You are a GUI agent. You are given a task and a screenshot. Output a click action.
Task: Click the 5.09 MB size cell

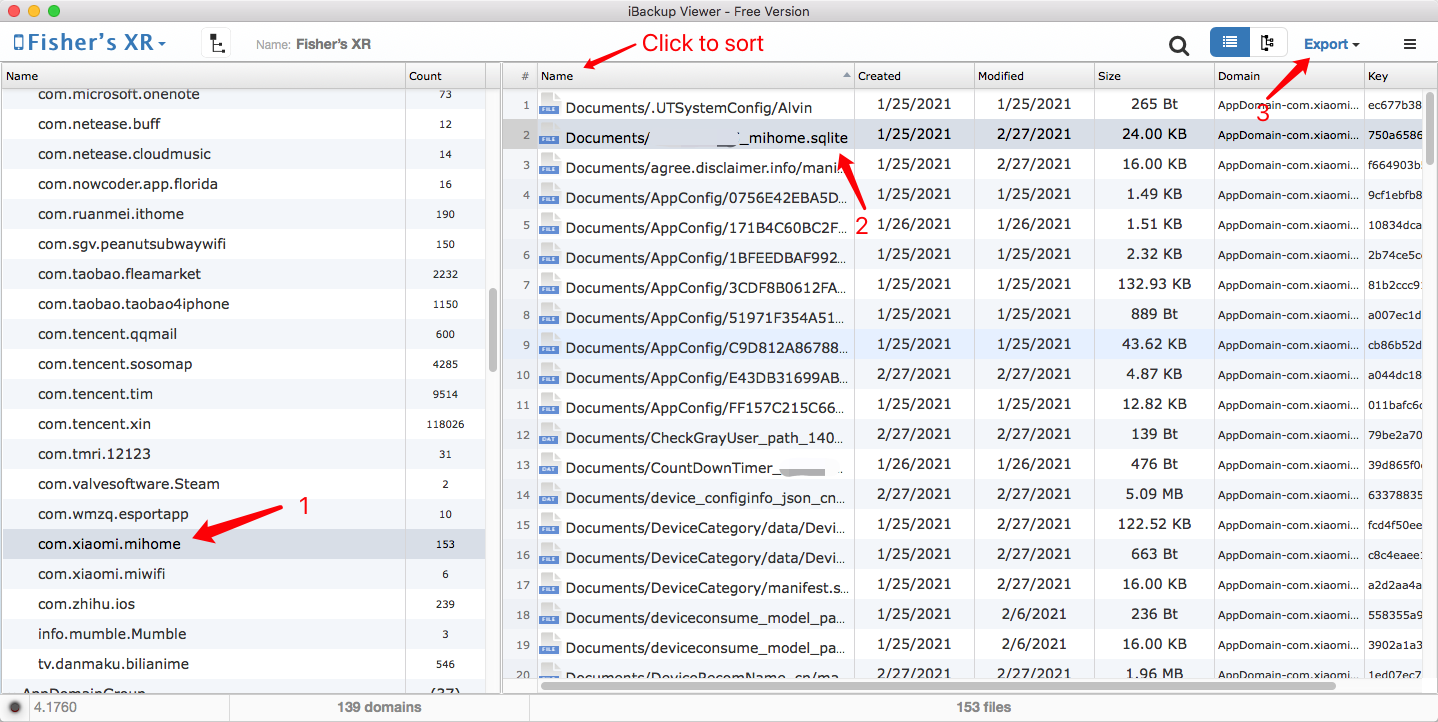pyautogui.click(x=1154, y=494)
